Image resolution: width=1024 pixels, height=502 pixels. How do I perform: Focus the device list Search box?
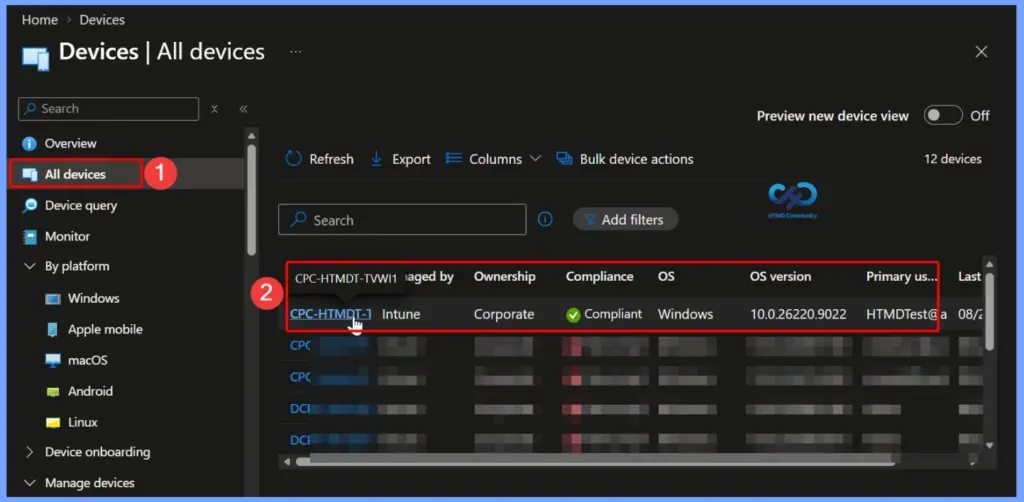click(402, 219)
